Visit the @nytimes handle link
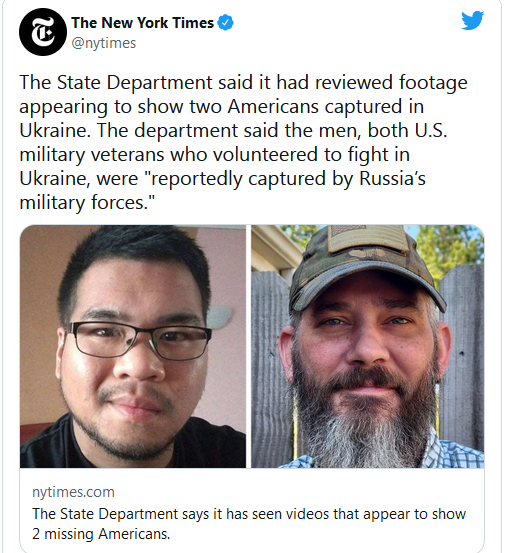This screenshot has height=553, width=522. [x=104, y=43]
